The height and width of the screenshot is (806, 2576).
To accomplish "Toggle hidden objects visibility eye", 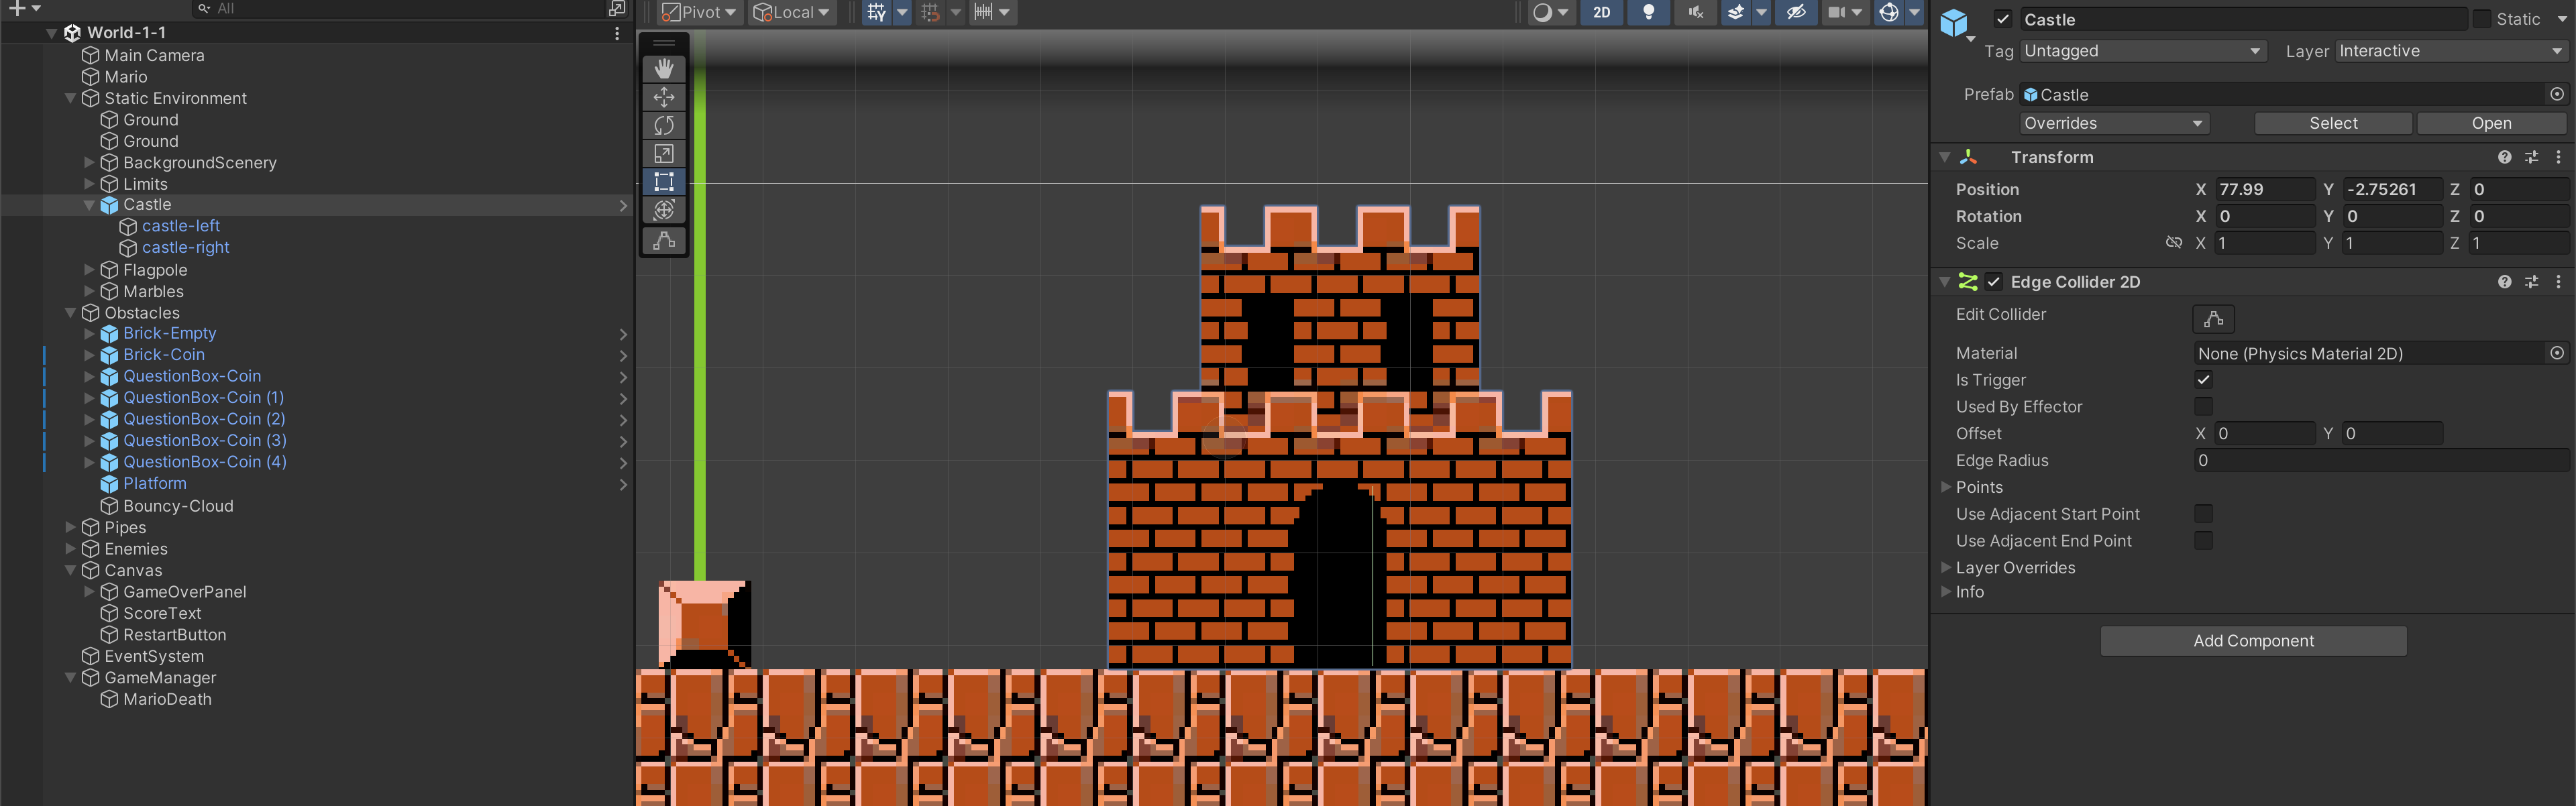I will [1797, 12].
